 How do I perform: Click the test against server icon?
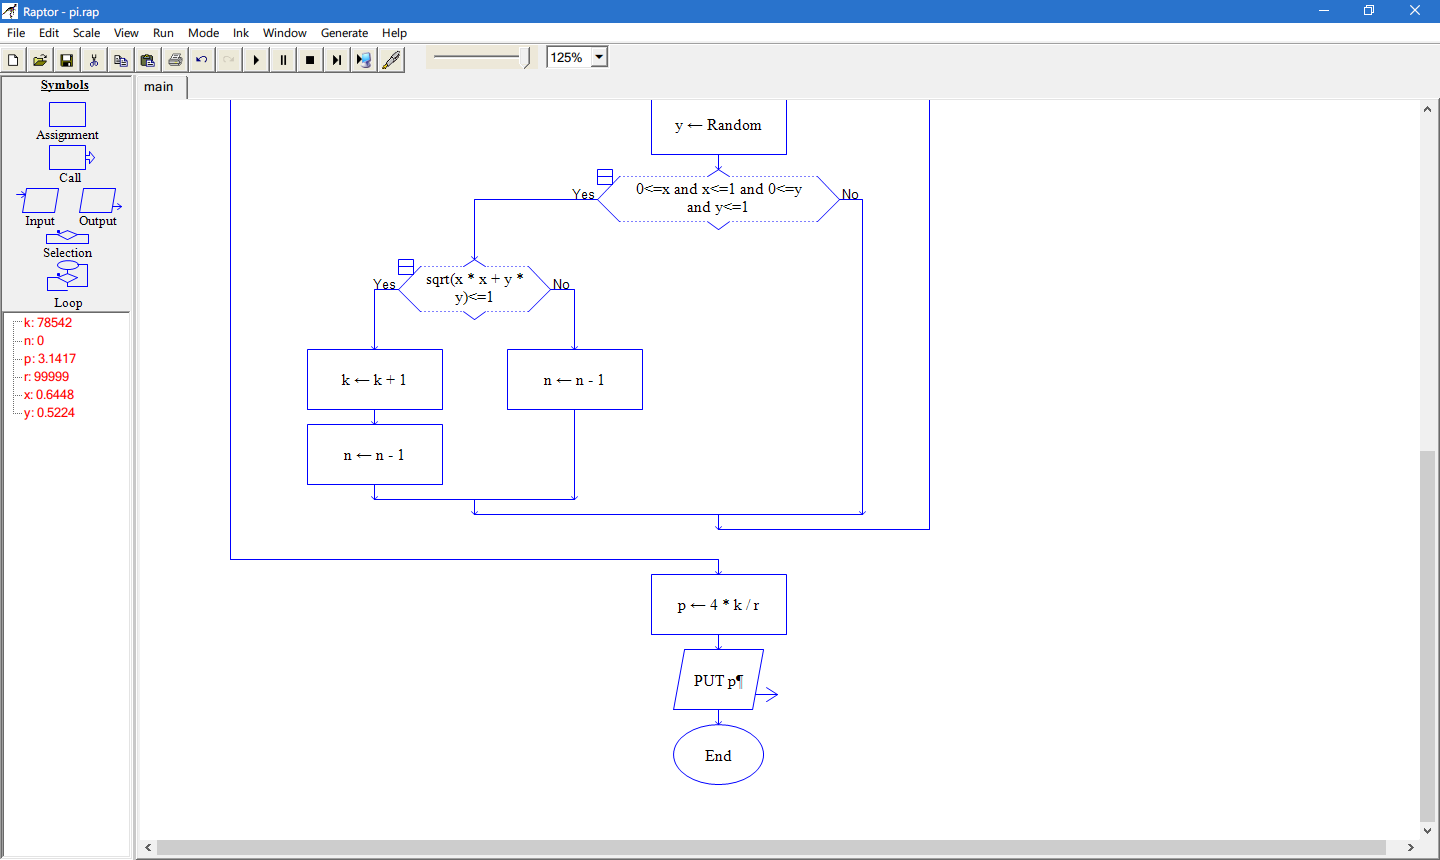pyautogui.click(x=364, y=60)
